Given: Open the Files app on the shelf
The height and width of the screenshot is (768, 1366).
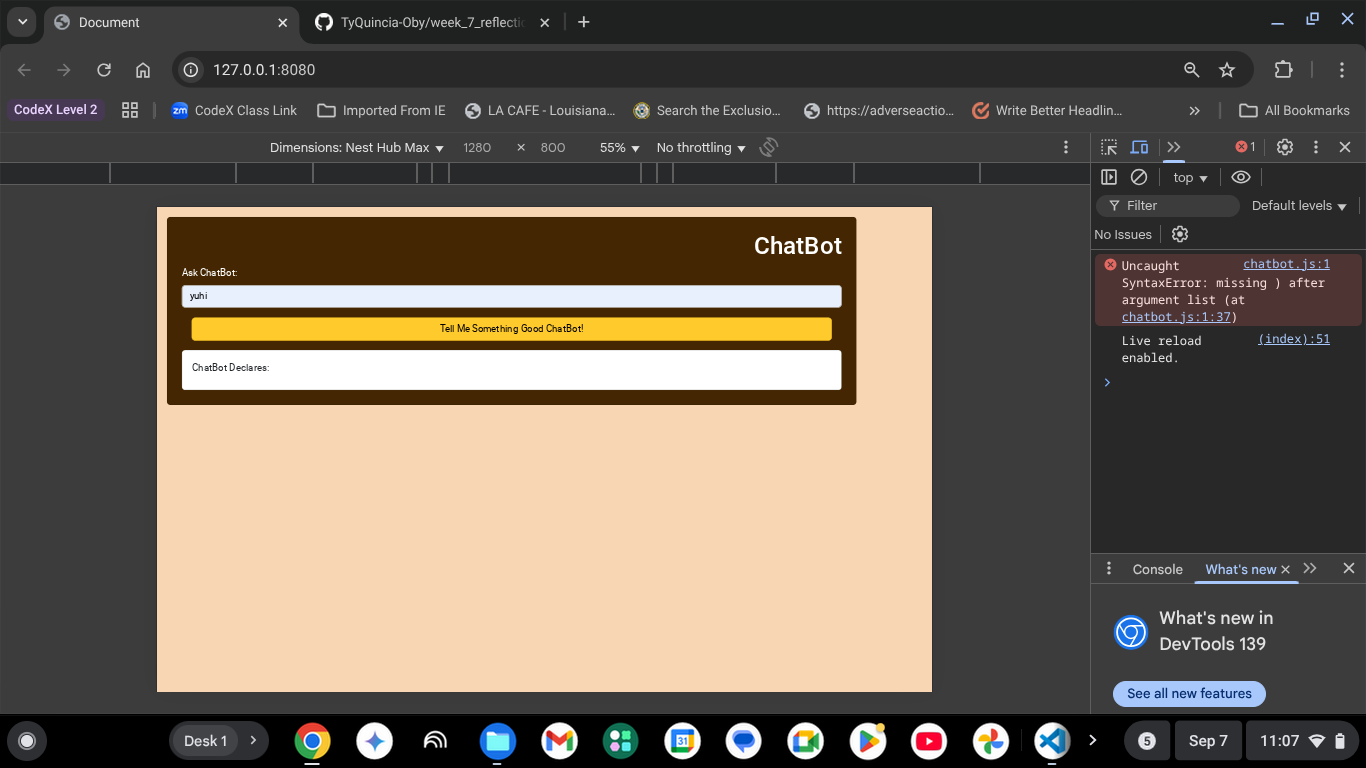Looking at the screenshot, I should click(x=497, y=741).
